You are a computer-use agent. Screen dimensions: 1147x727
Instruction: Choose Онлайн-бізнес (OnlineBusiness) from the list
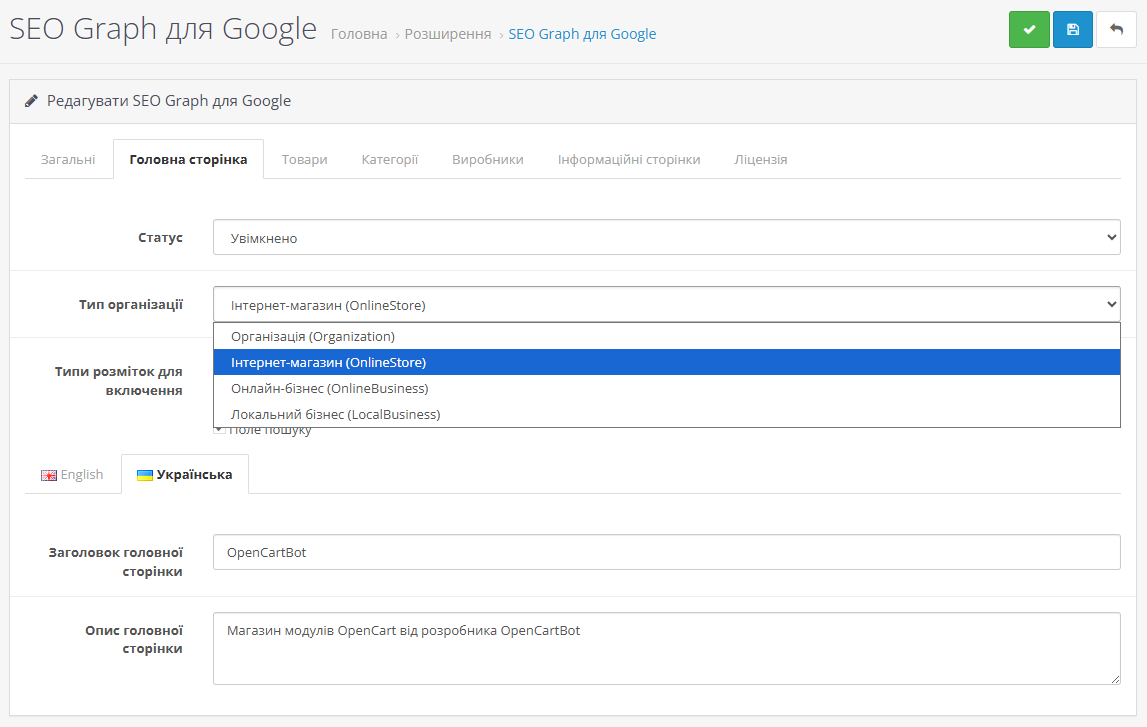pos(329,388)
